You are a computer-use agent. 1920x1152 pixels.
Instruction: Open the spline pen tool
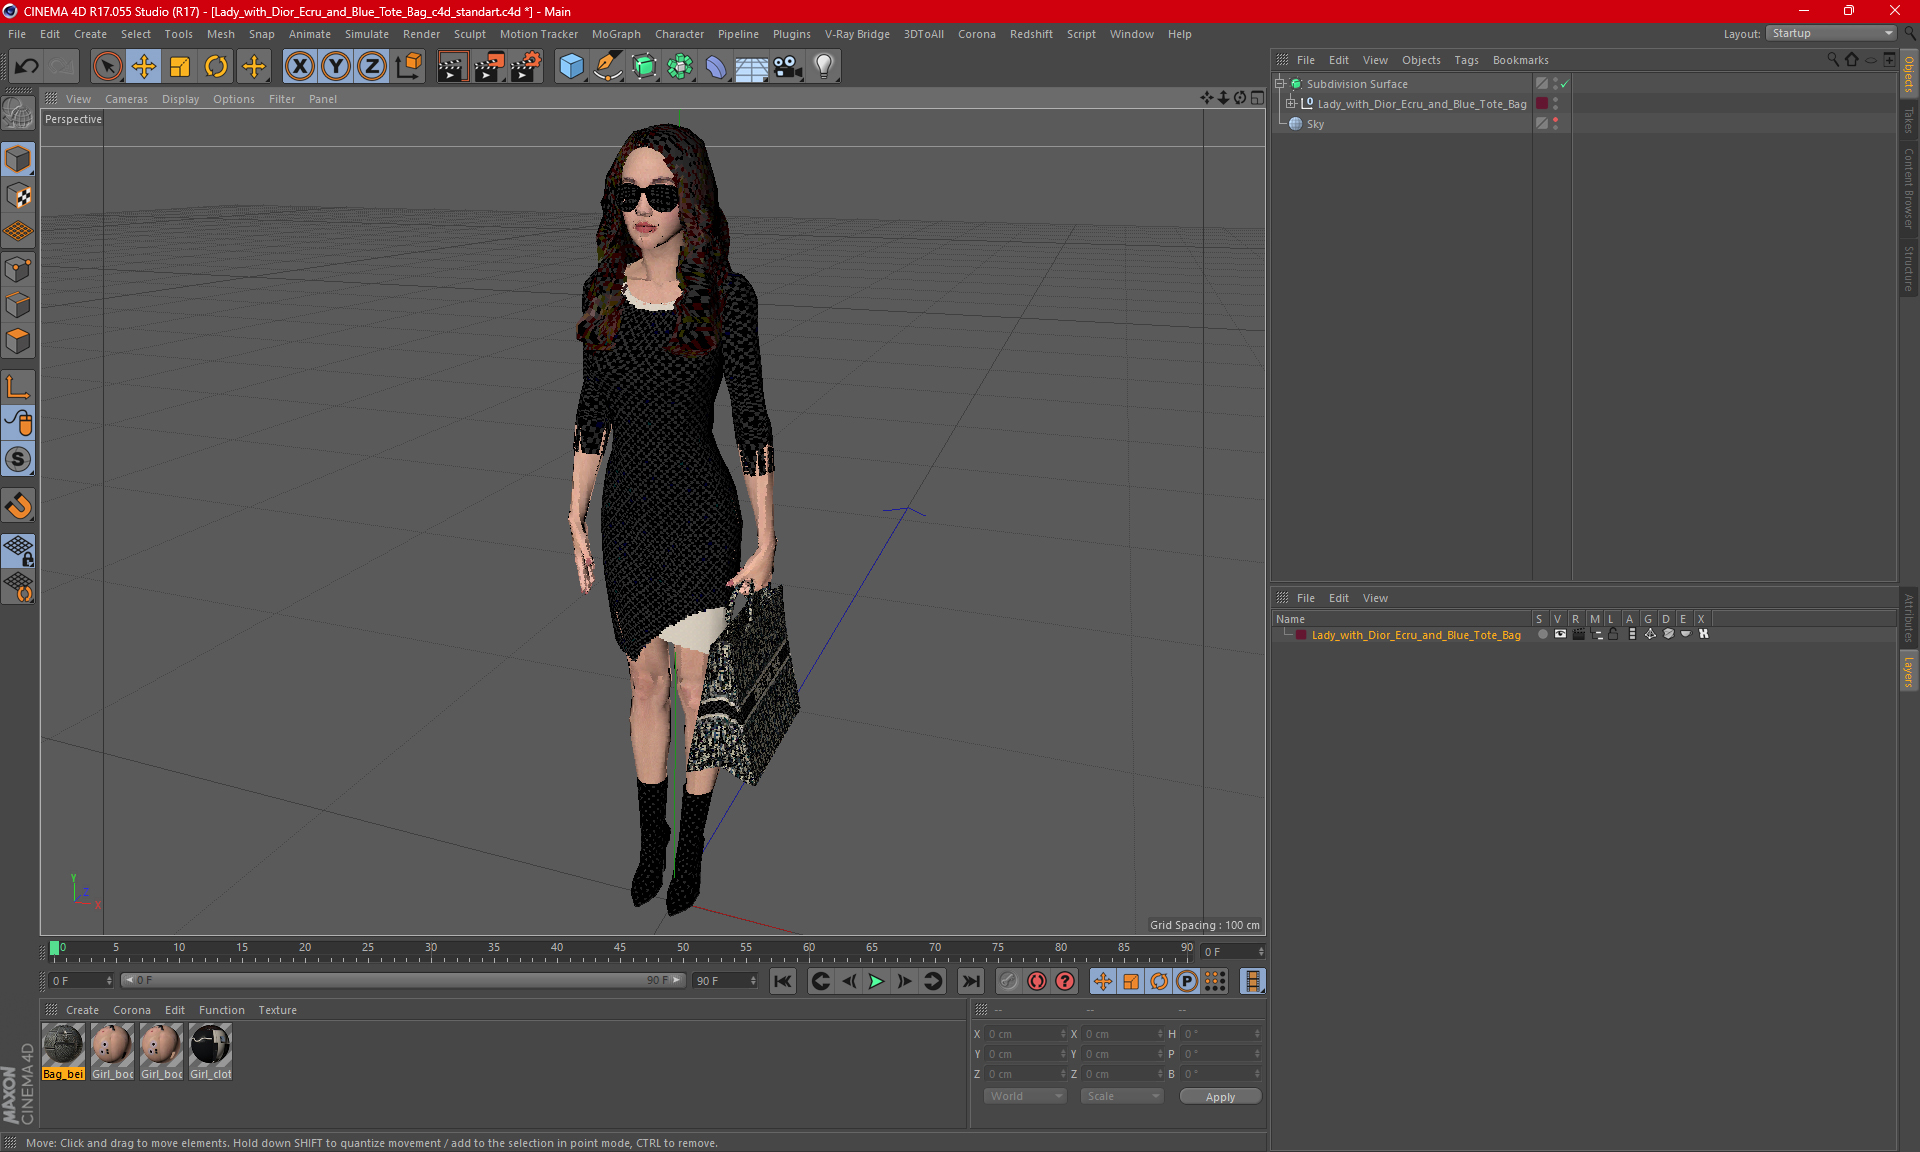pyautogui.click(x=608, y=67)
